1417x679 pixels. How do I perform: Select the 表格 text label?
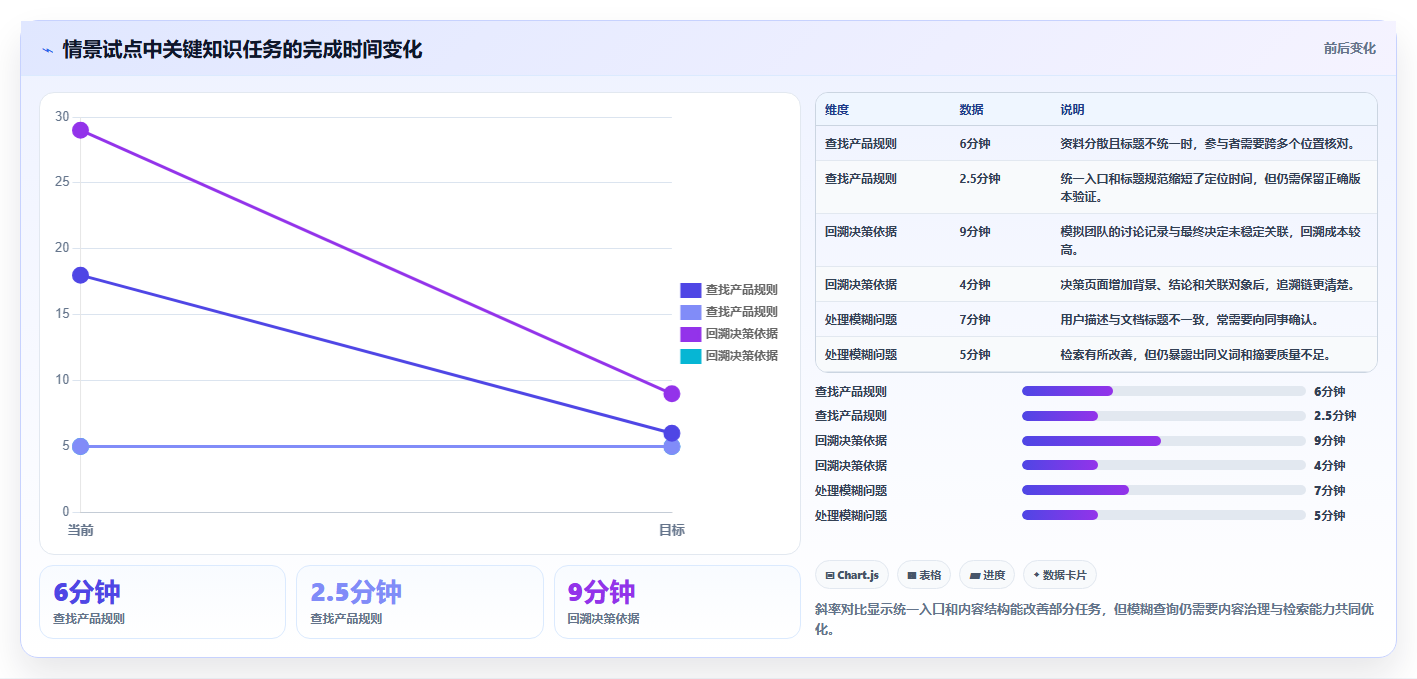click(x=930, y=575)
